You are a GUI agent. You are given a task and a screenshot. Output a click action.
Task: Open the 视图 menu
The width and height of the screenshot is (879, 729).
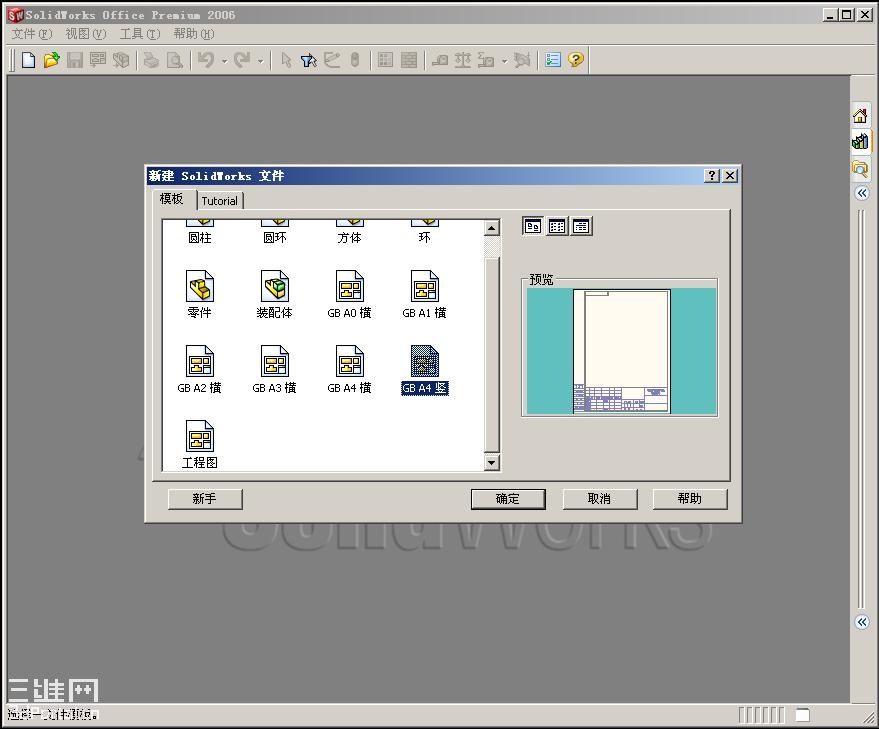(86, 34)
